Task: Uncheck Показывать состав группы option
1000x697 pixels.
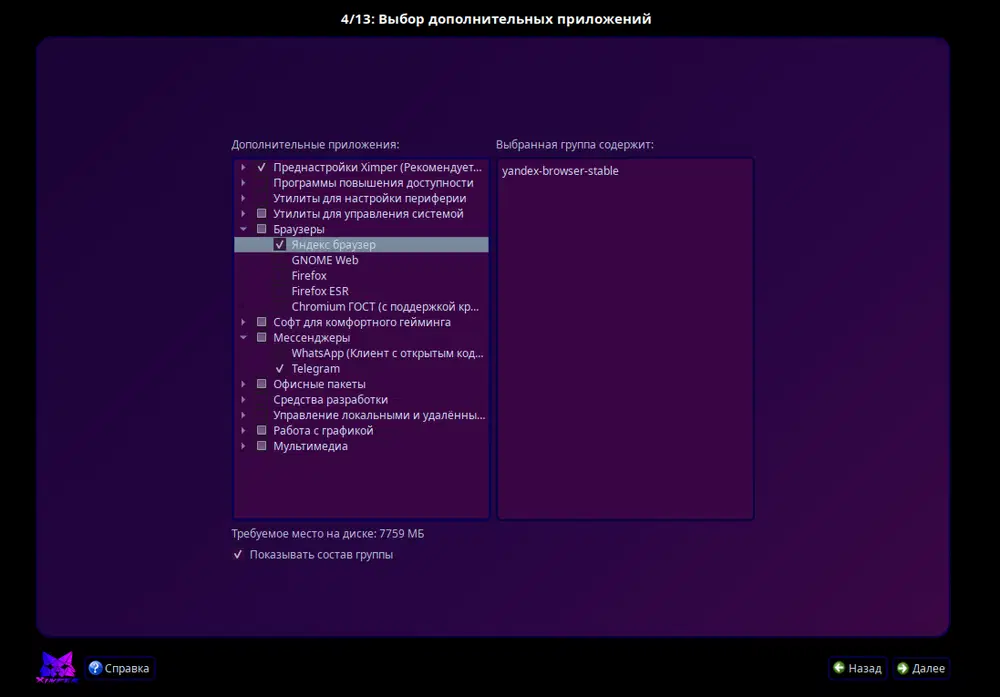Action: point(238,555)
